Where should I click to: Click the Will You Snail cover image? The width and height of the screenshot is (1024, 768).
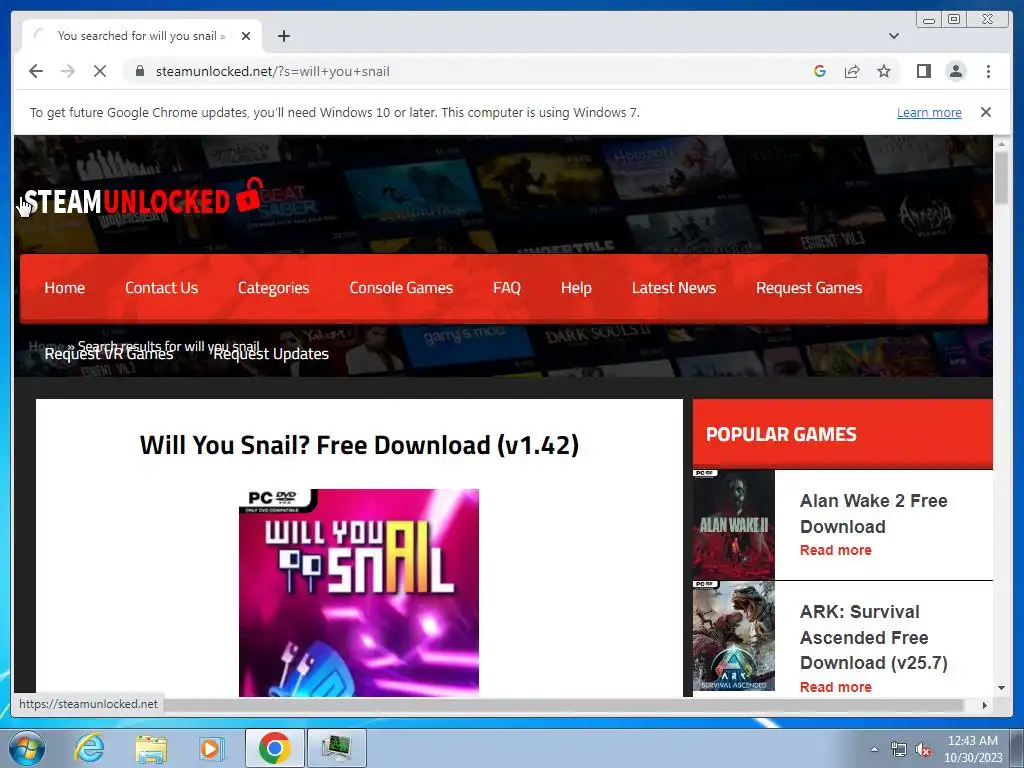click(359, 592)
